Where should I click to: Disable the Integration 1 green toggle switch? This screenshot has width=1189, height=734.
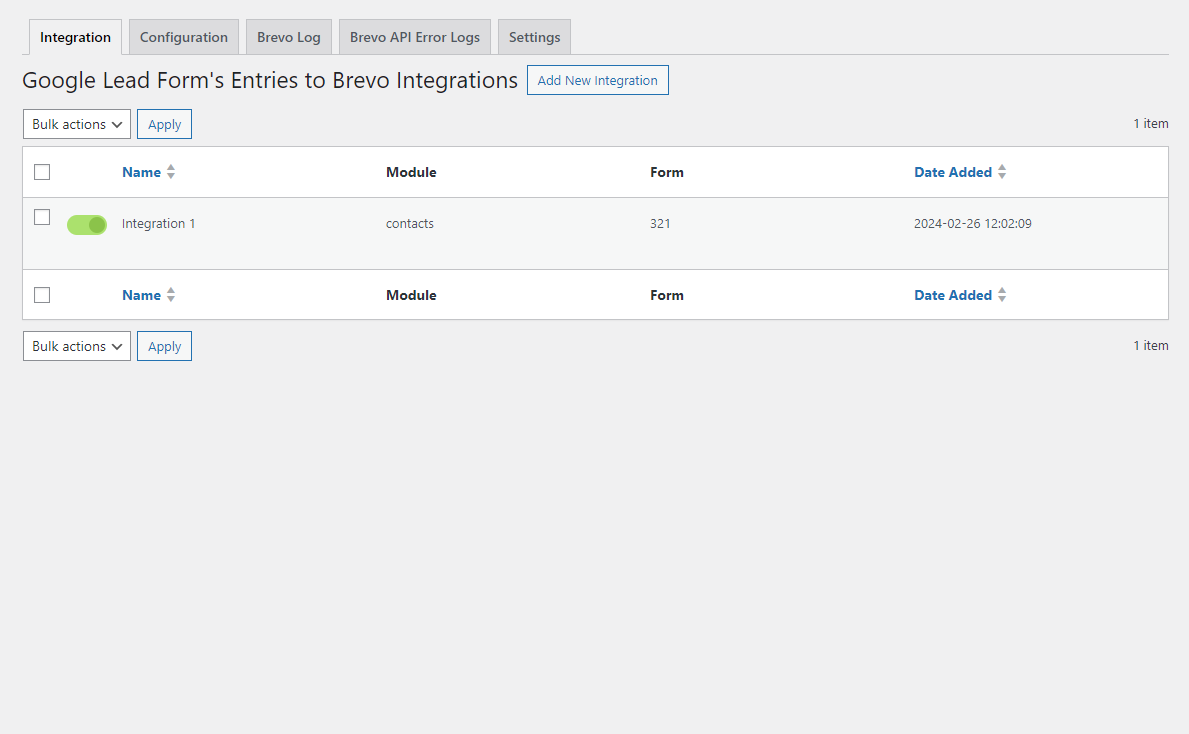click(87, 225)
